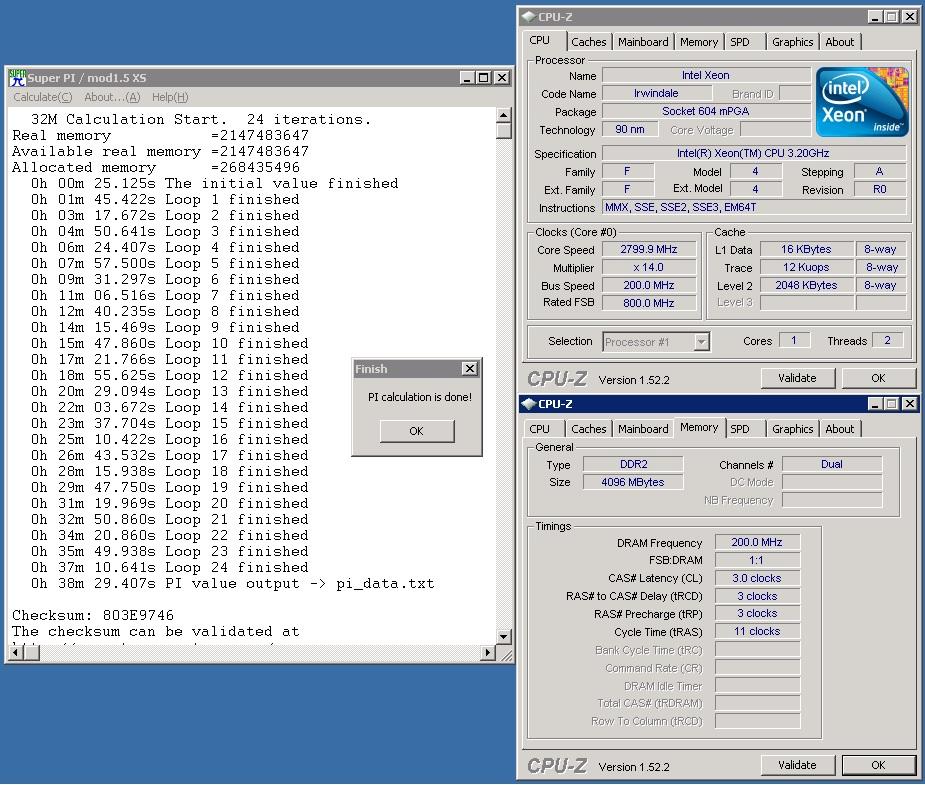925x785 pixels.
Task: Maximize the Super PI window
Action: pos(484,77)
